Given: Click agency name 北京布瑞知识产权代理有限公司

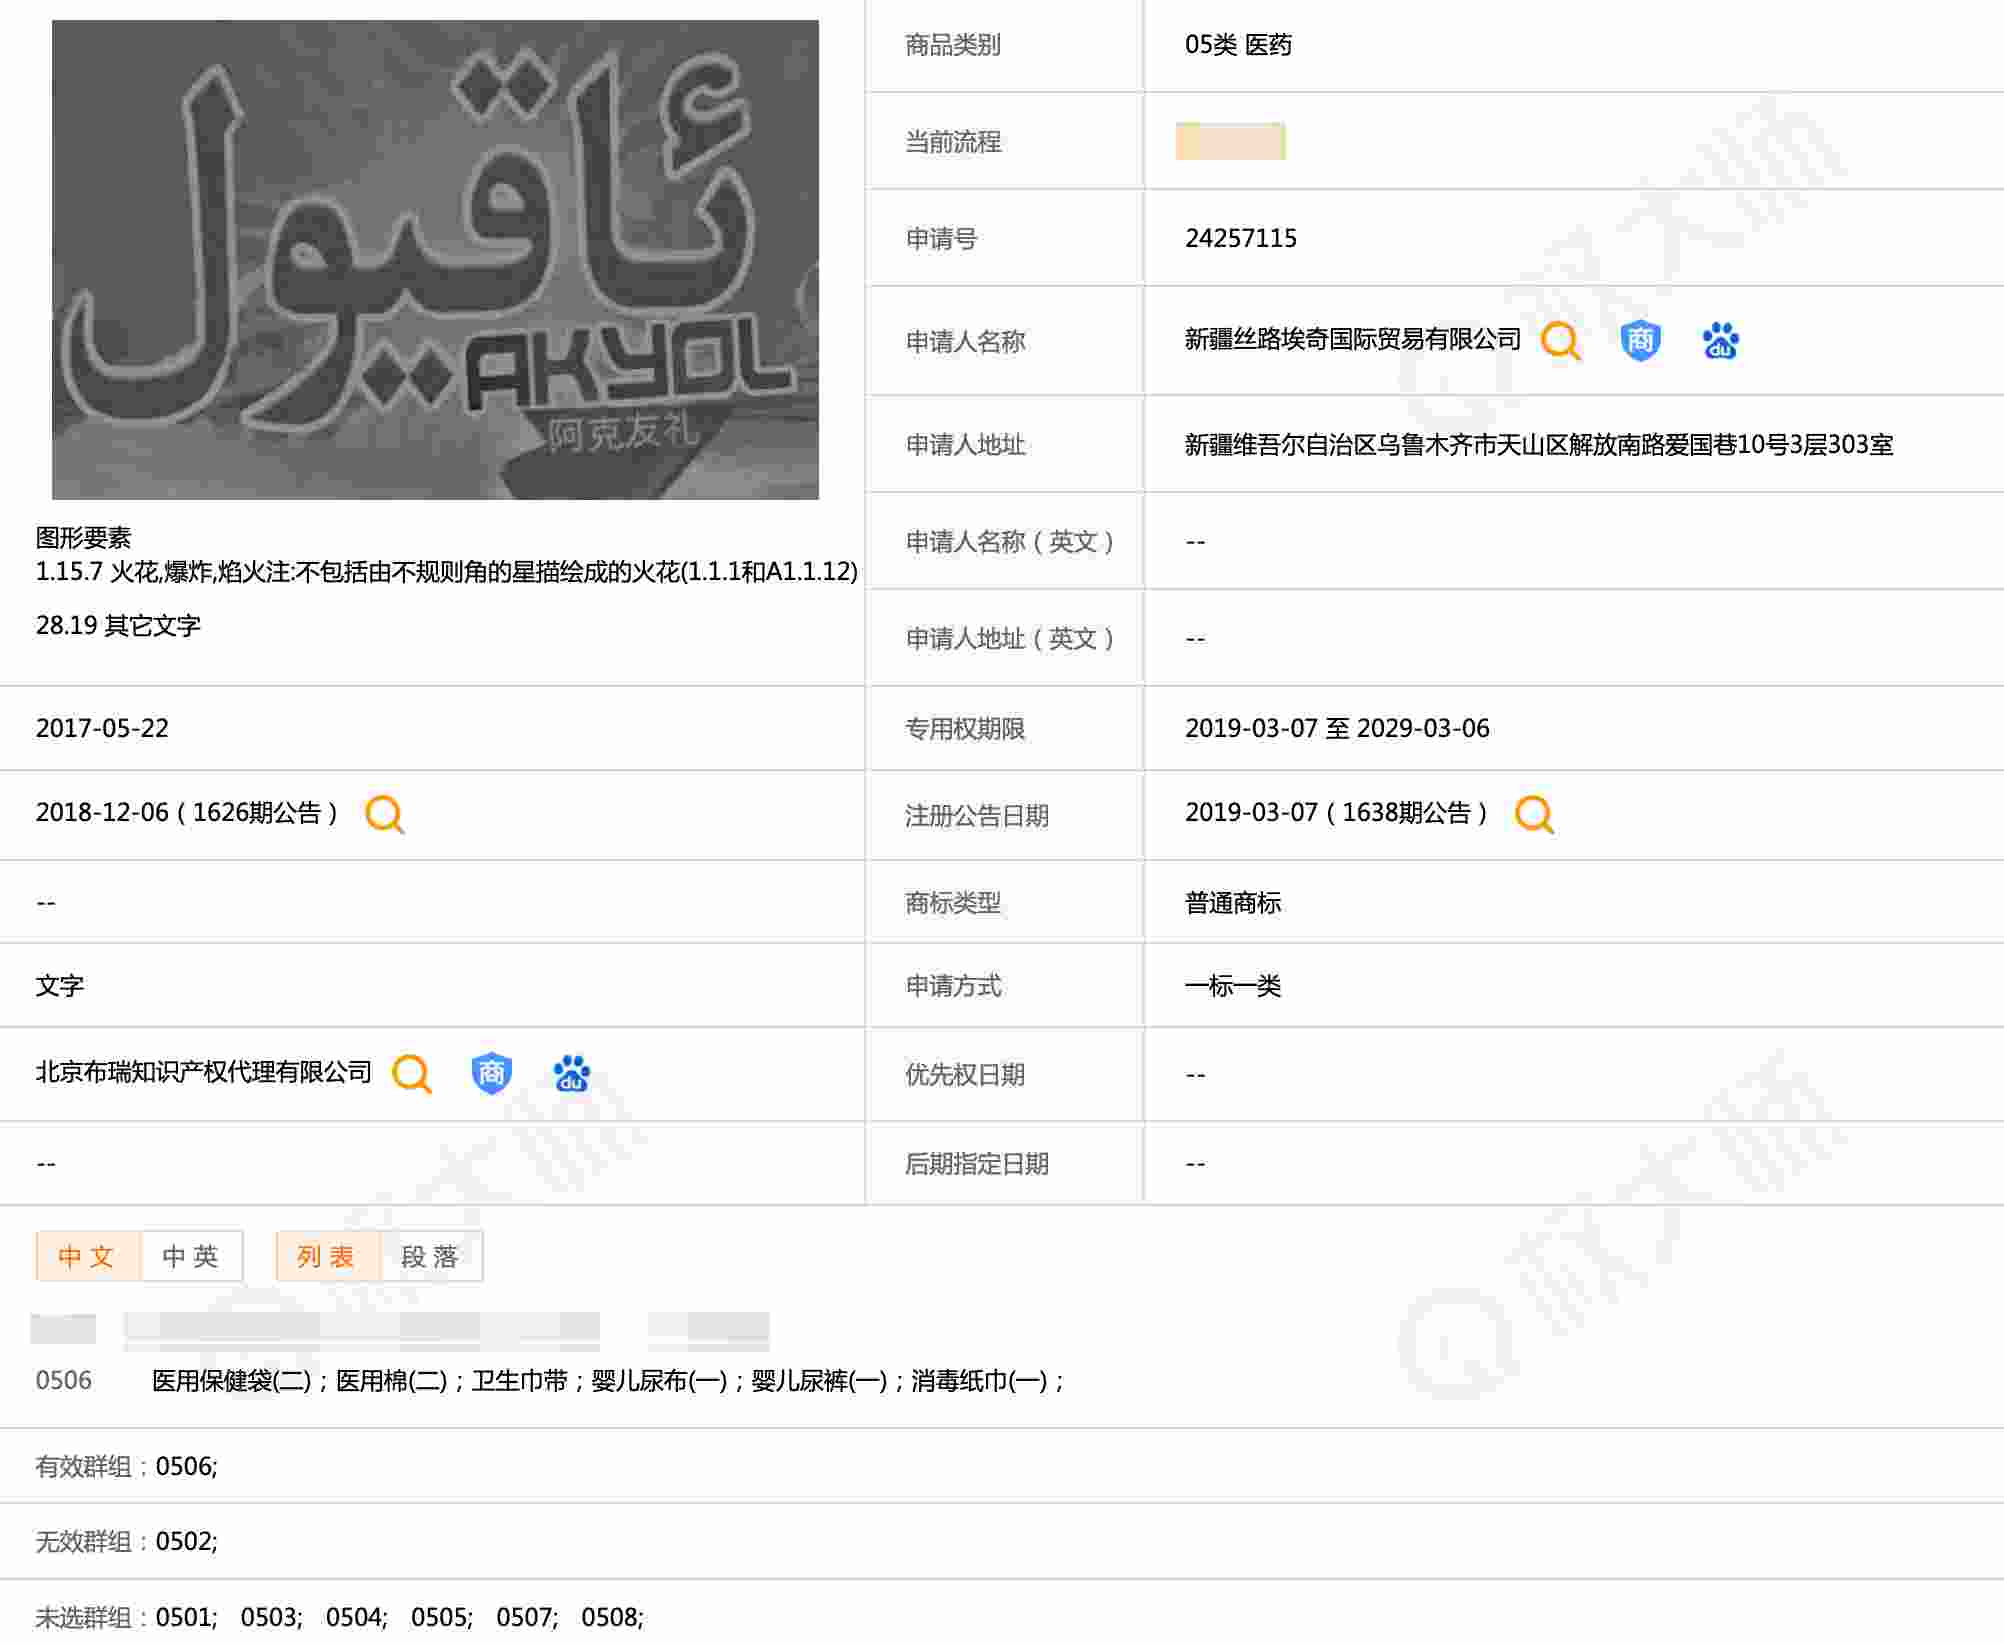Looking at the screenshot, I should [x=203, y=1073].
